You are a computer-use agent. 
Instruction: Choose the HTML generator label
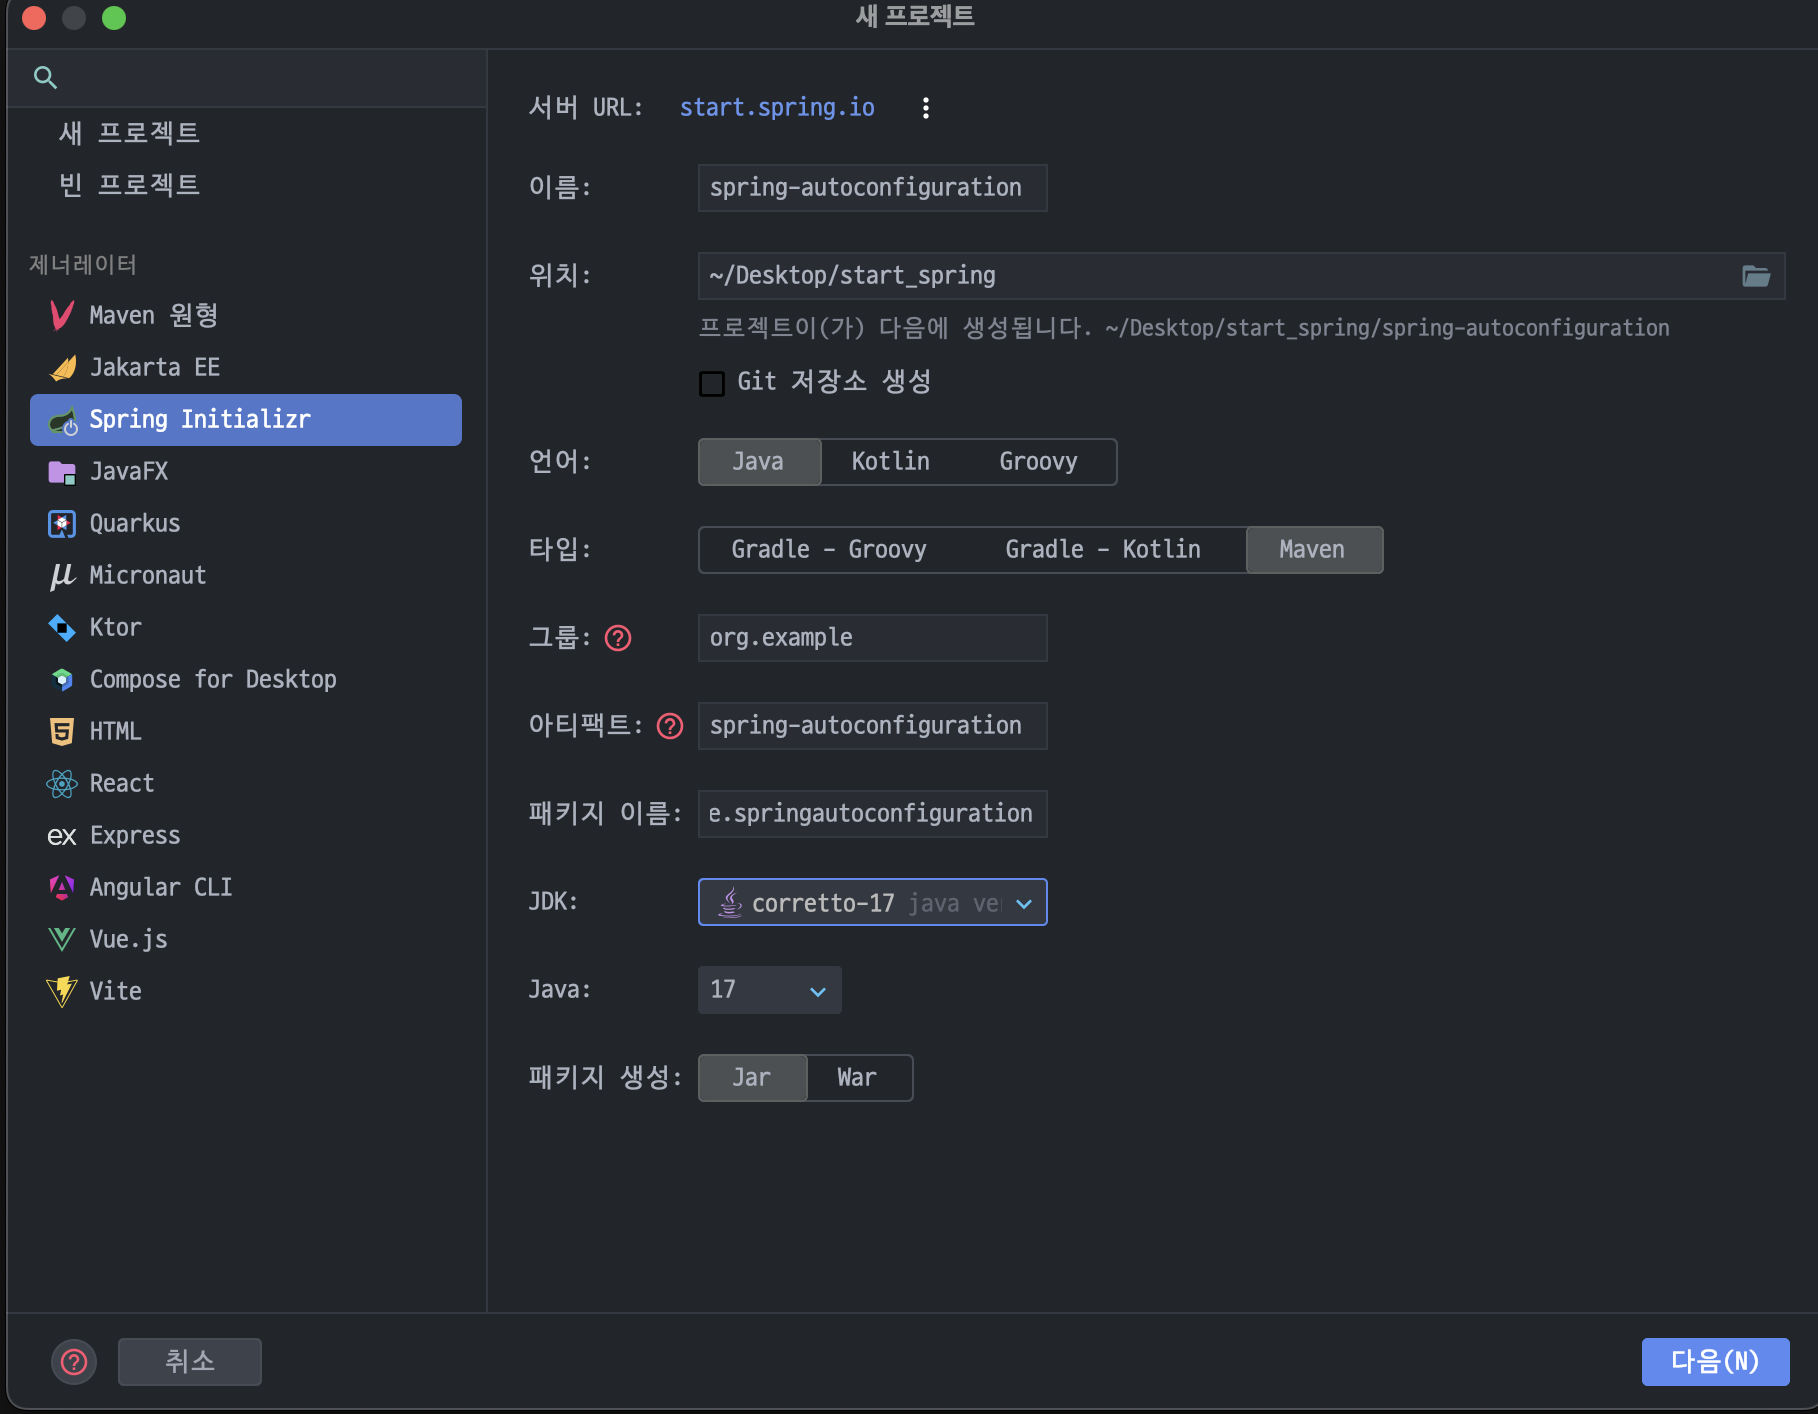pyautogui.click(x=116, y=732)
